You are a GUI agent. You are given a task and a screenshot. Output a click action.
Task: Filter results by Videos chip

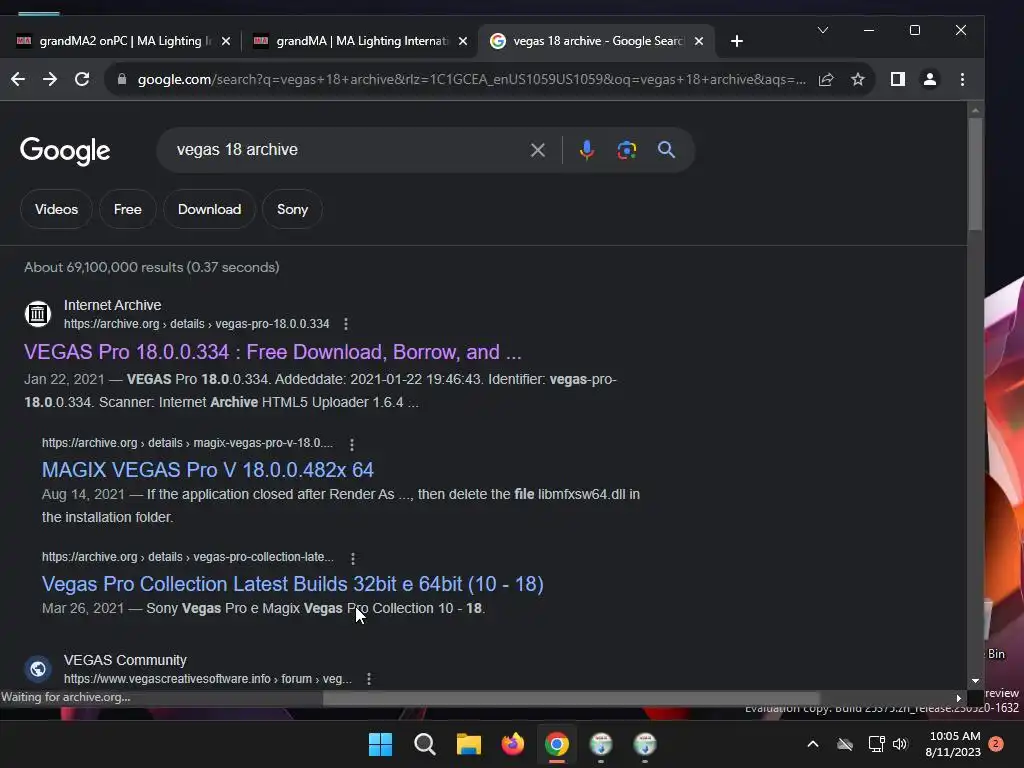pos(56,209)
